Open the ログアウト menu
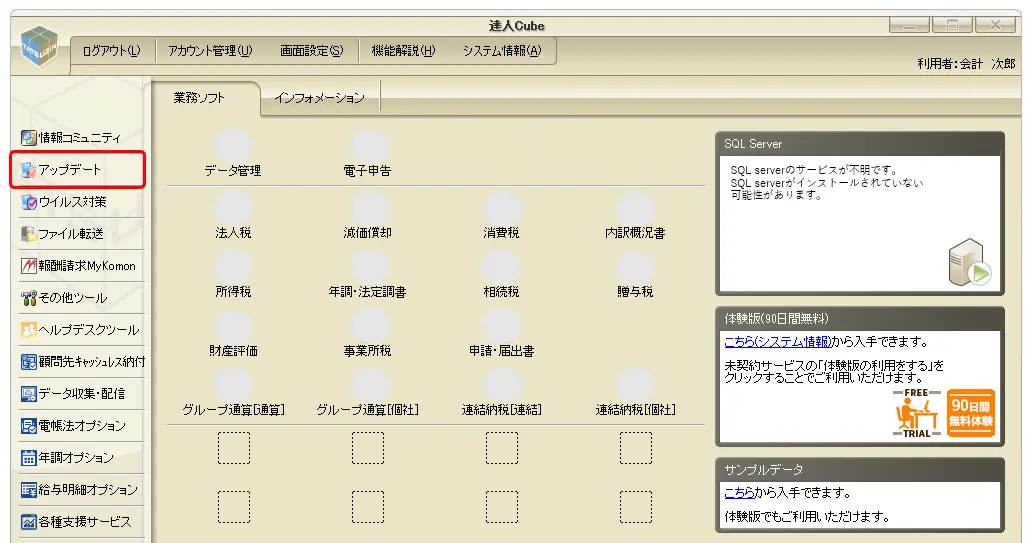Viewport: 1034px width, 543px height. [x=111, y=51]
